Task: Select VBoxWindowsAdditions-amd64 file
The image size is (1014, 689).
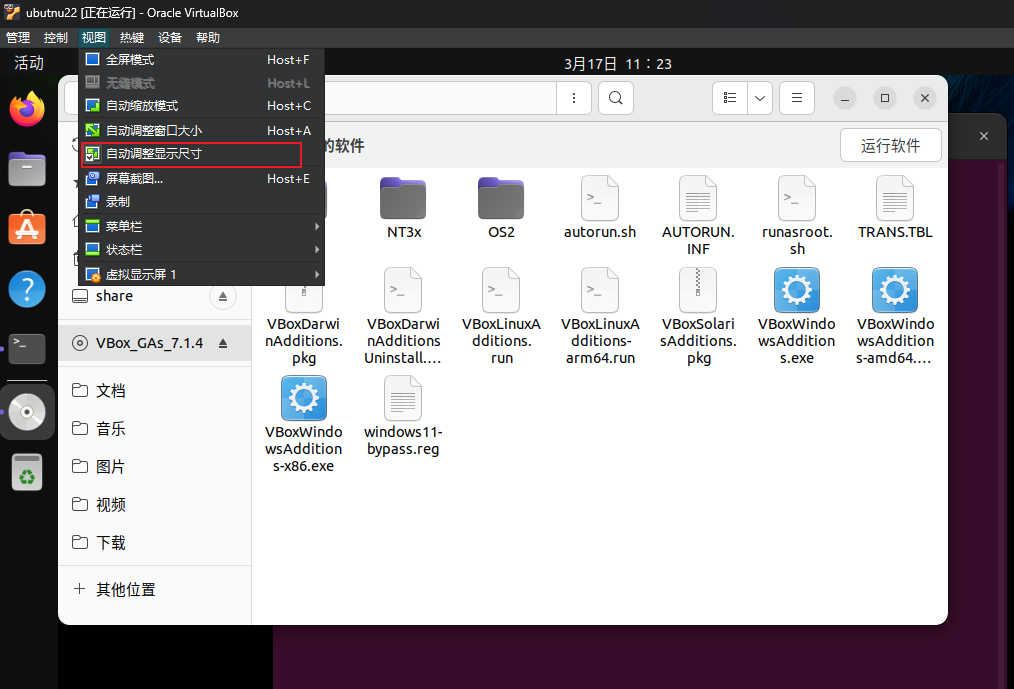Action: [895, 317]
